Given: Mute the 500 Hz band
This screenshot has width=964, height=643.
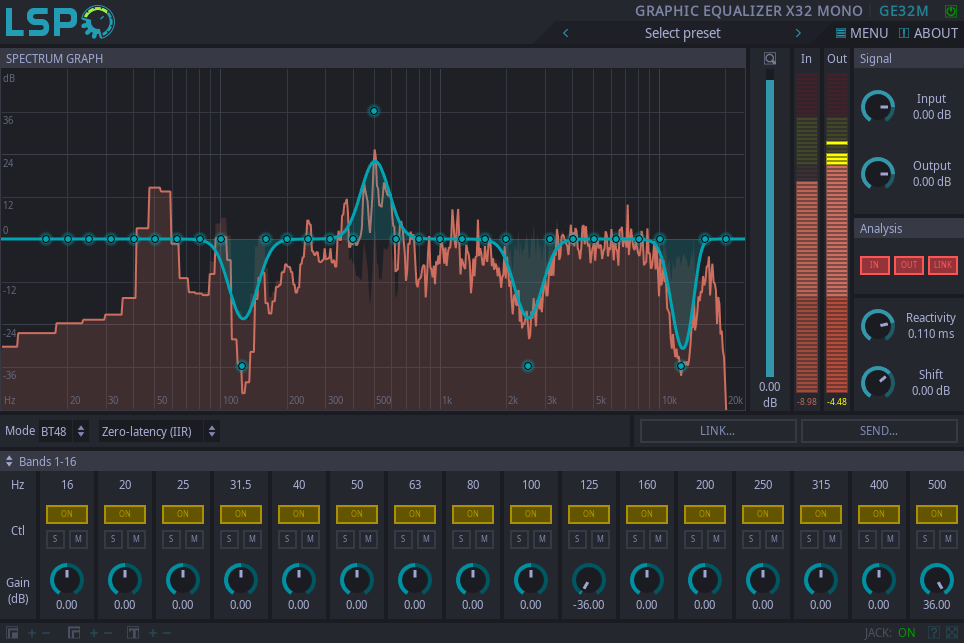Looking at the screenshot, I should click(948, 540).
